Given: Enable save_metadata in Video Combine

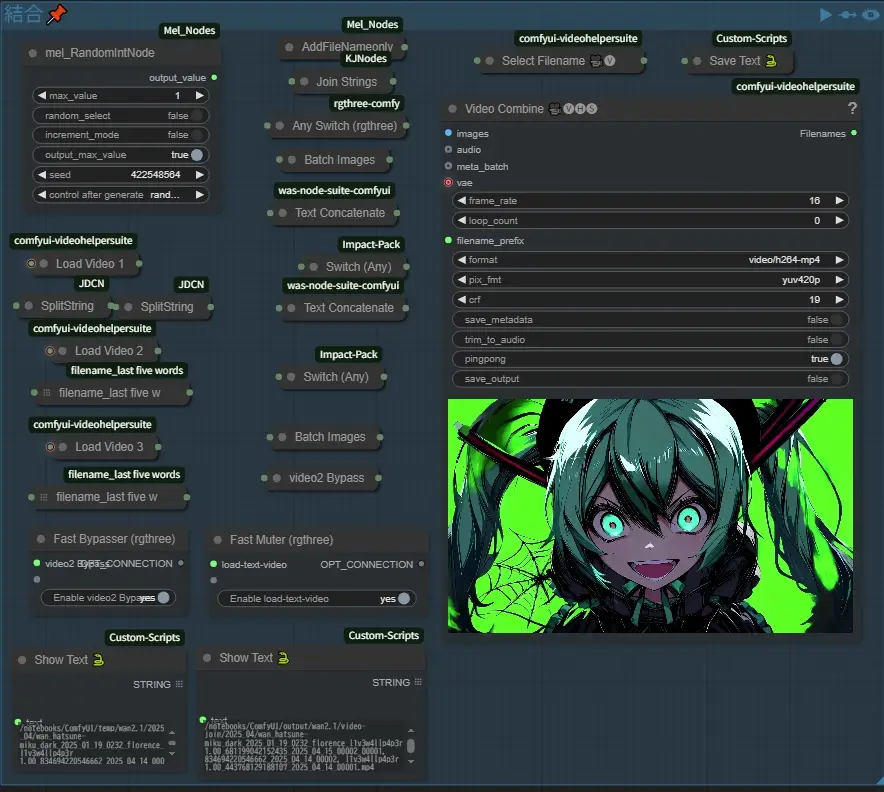Looking at the screenshot, I should 837,320.
